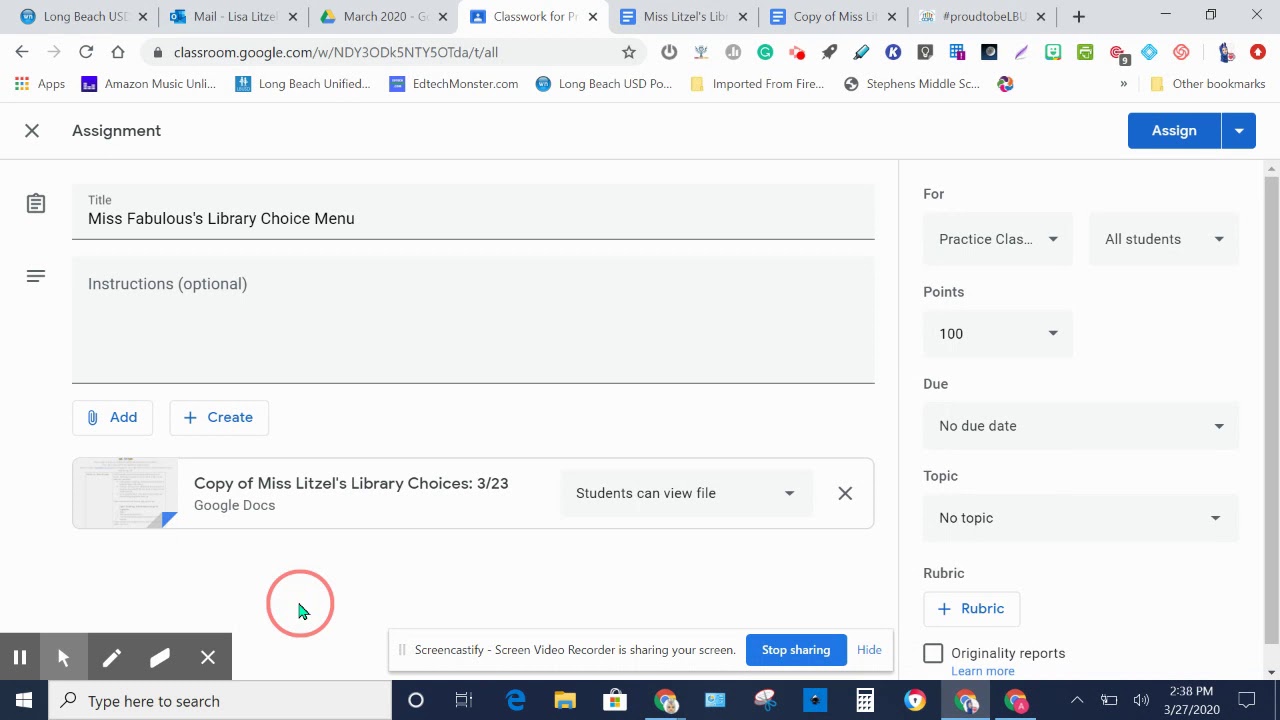
Task: Select the Screencastify eraser tool
Action: click(160, 657)
